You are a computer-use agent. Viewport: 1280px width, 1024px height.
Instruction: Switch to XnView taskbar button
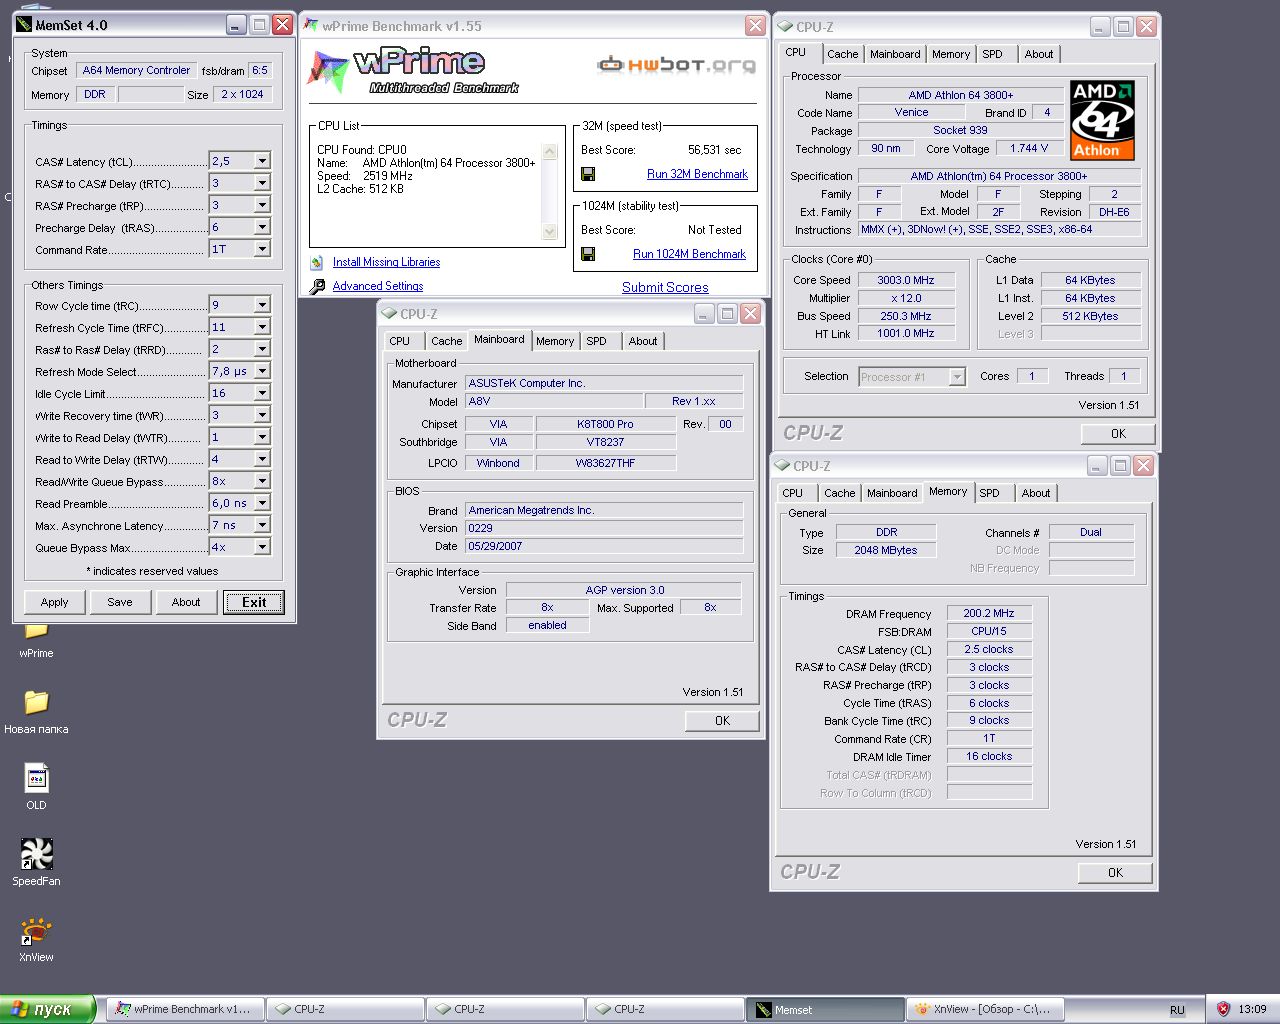985,1009
